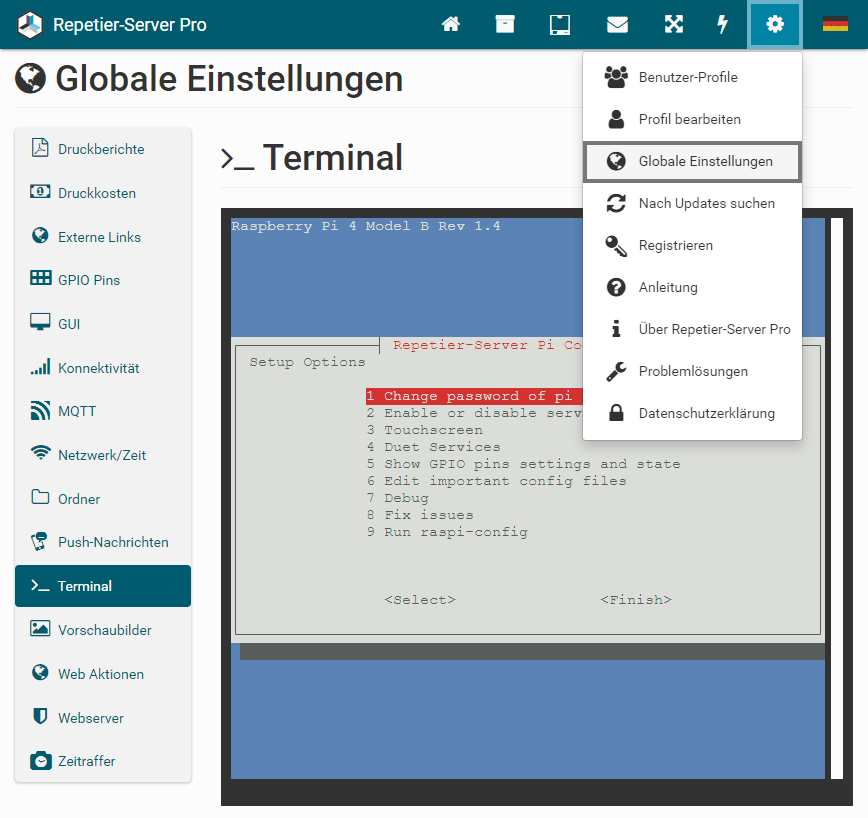Screen dimensions: 868x818
Task: Click the <Select> button in terminal
Action: coord(420,600)
